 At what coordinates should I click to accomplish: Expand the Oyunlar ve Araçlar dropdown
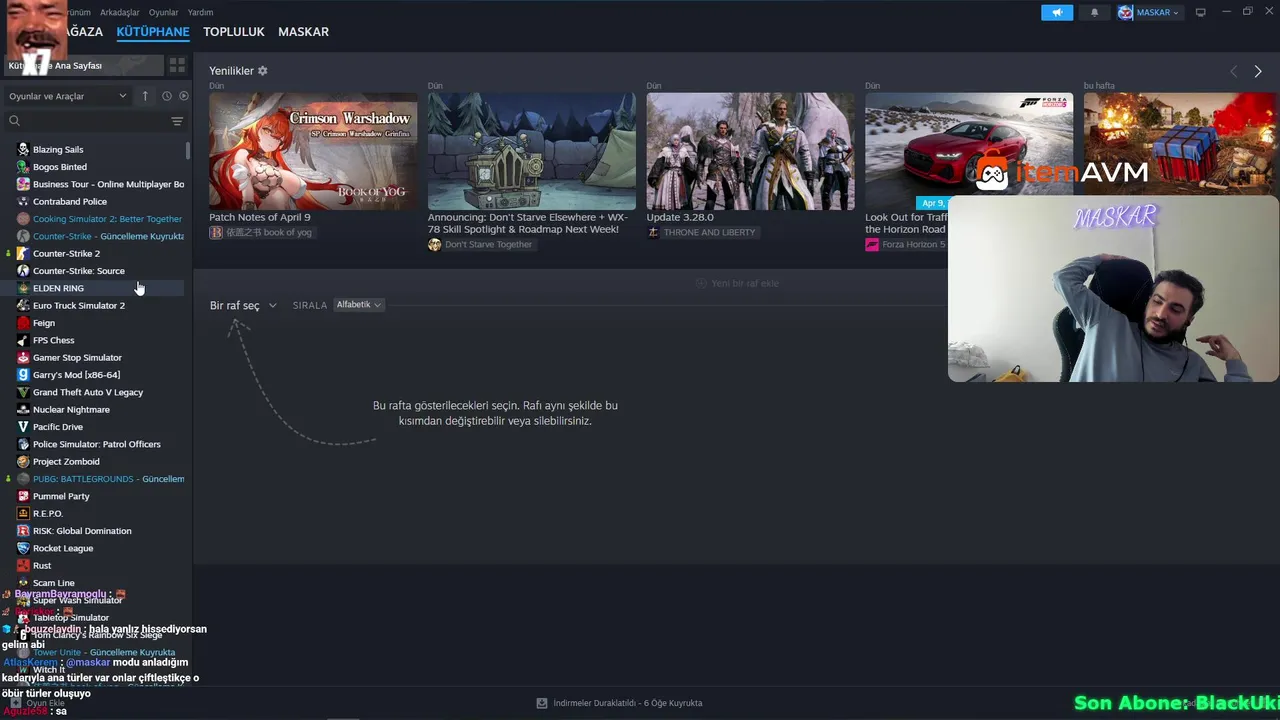point(68,96)
